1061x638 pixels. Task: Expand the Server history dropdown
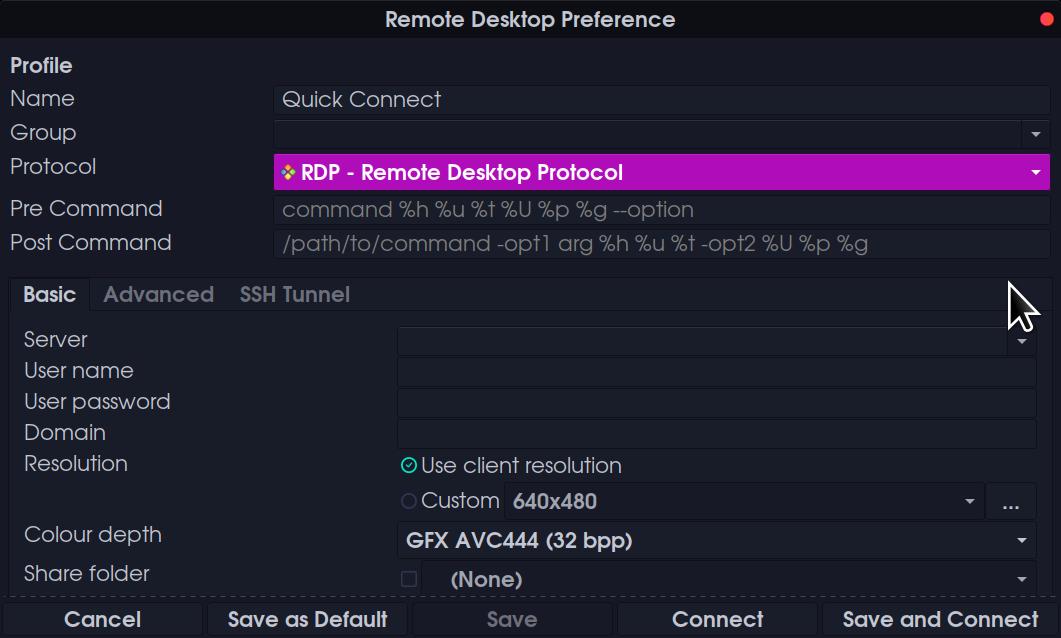click(x=1021, y=342)
